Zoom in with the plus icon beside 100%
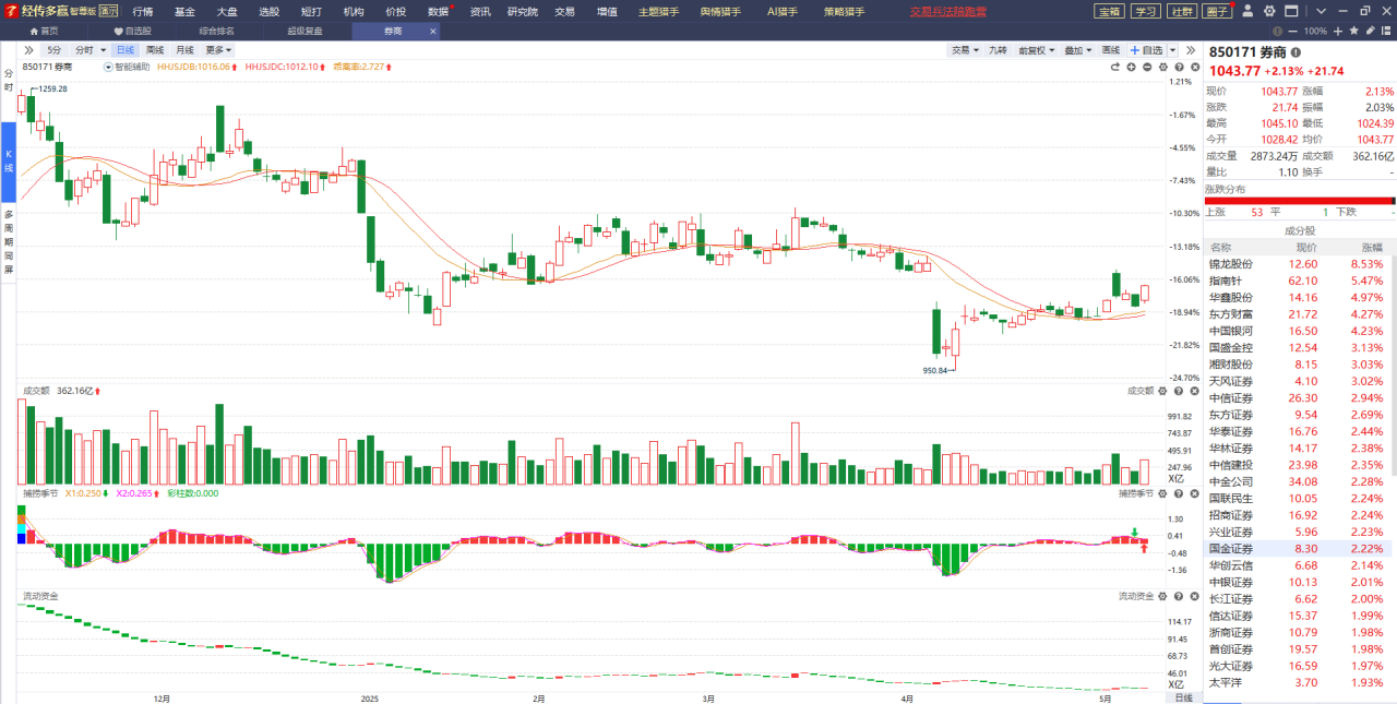The image size is (1397, 704). click(x=1336, y=31)
